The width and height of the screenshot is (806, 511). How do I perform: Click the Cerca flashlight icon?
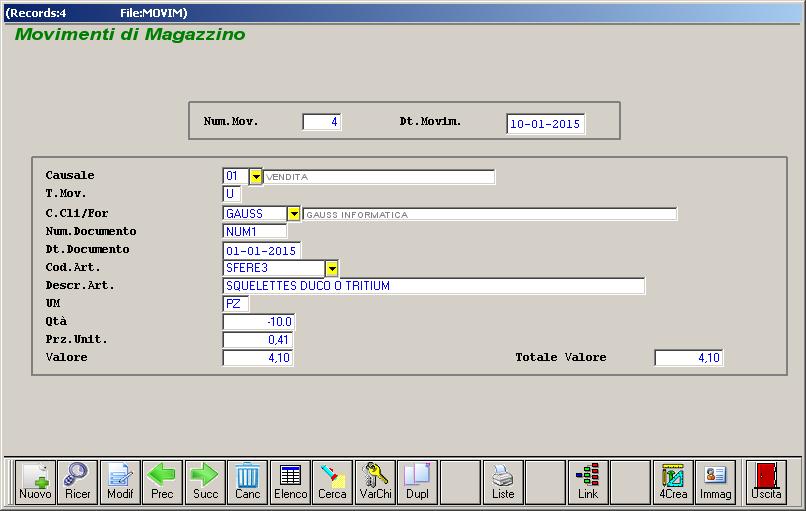click(x=333, y=482)
